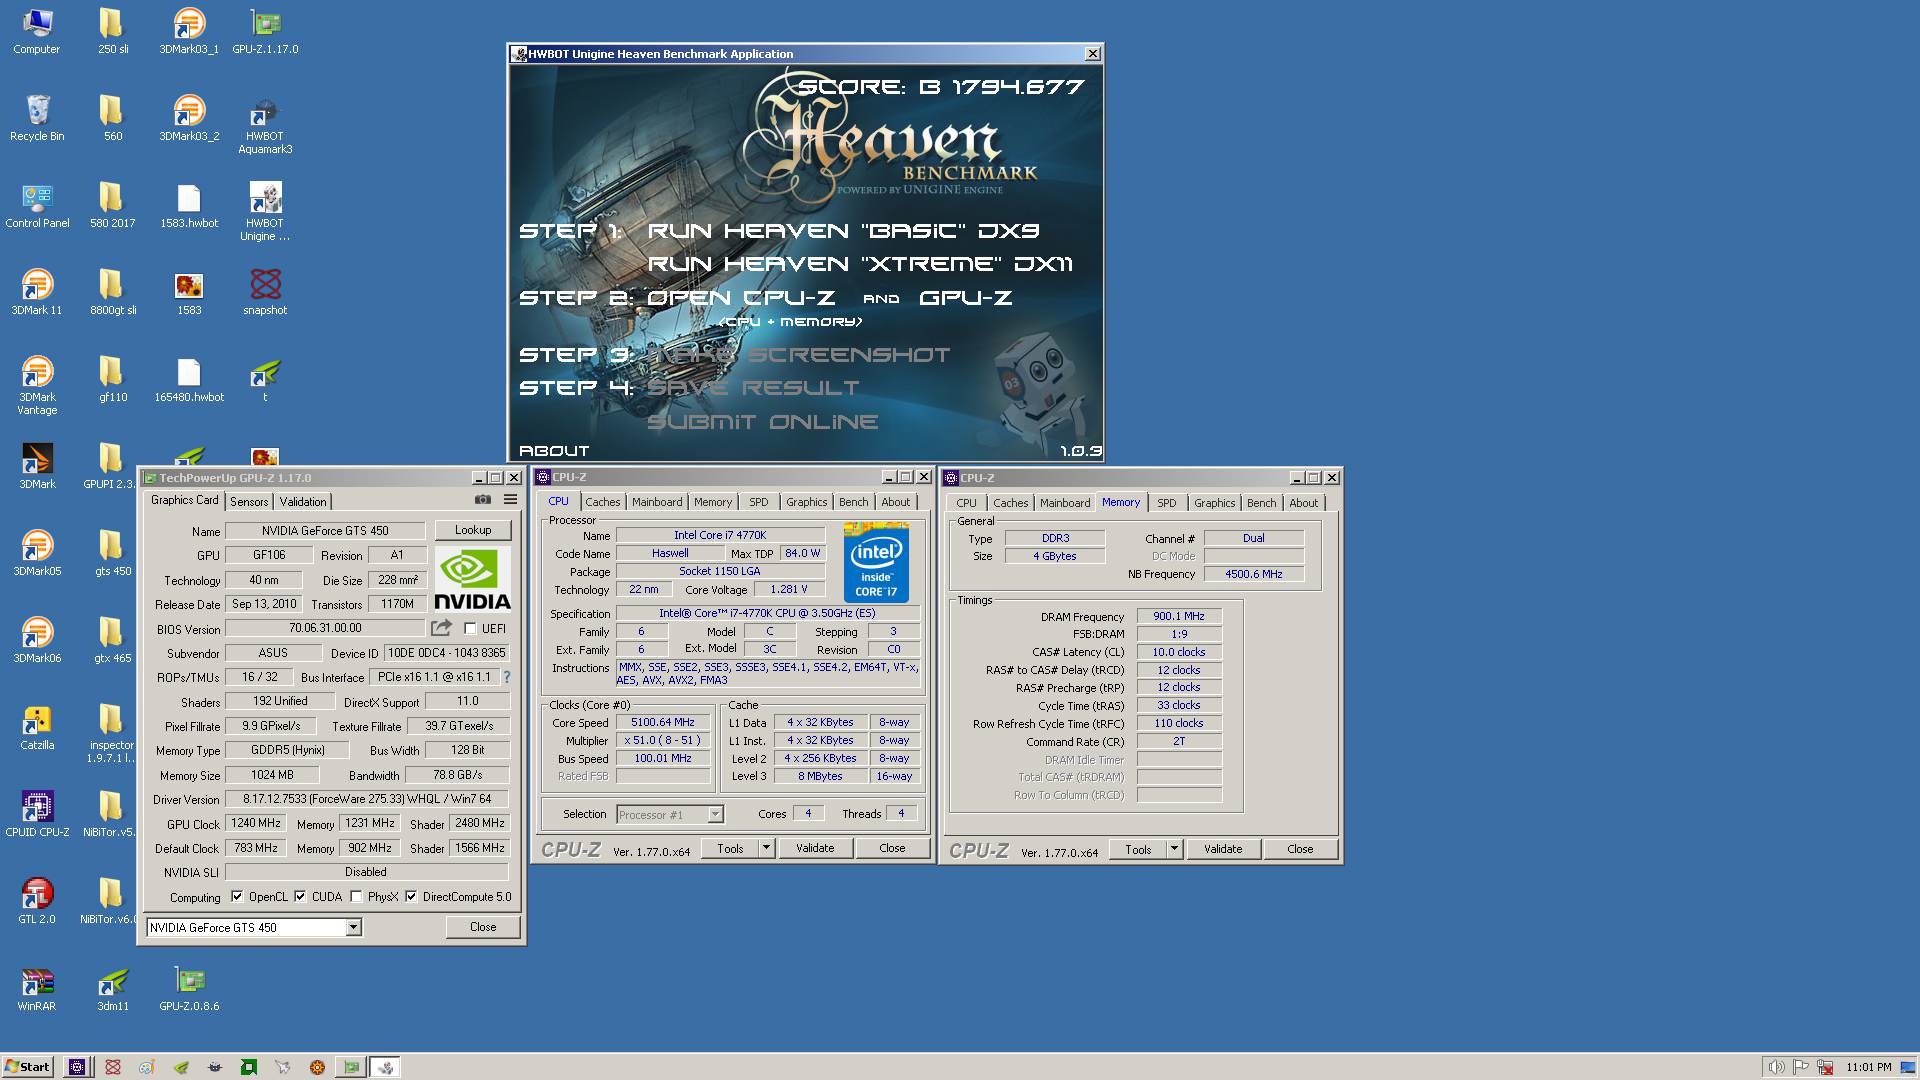Click RUN HEAVEN "BASIC" DX9 option
This screenshot has width=1920, height=1080.
(x=844, y=231)
